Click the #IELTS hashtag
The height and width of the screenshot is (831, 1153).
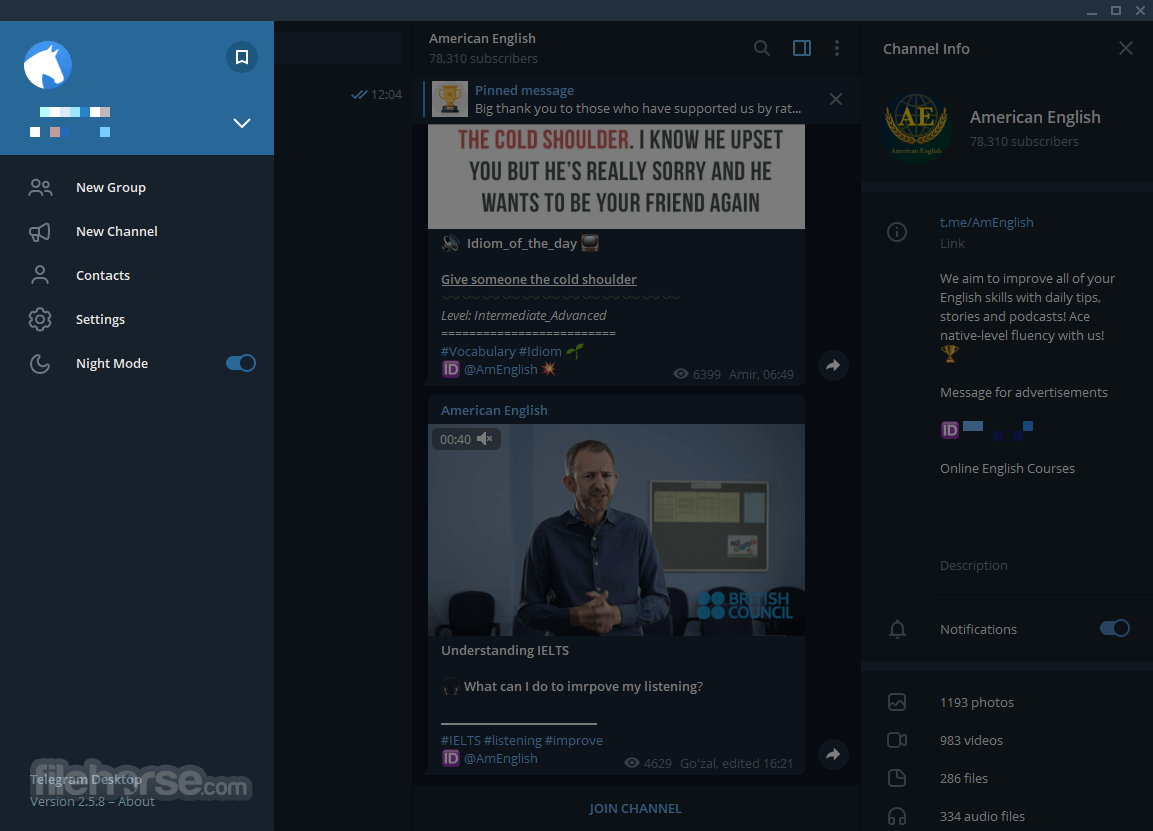tap(460, 741)
